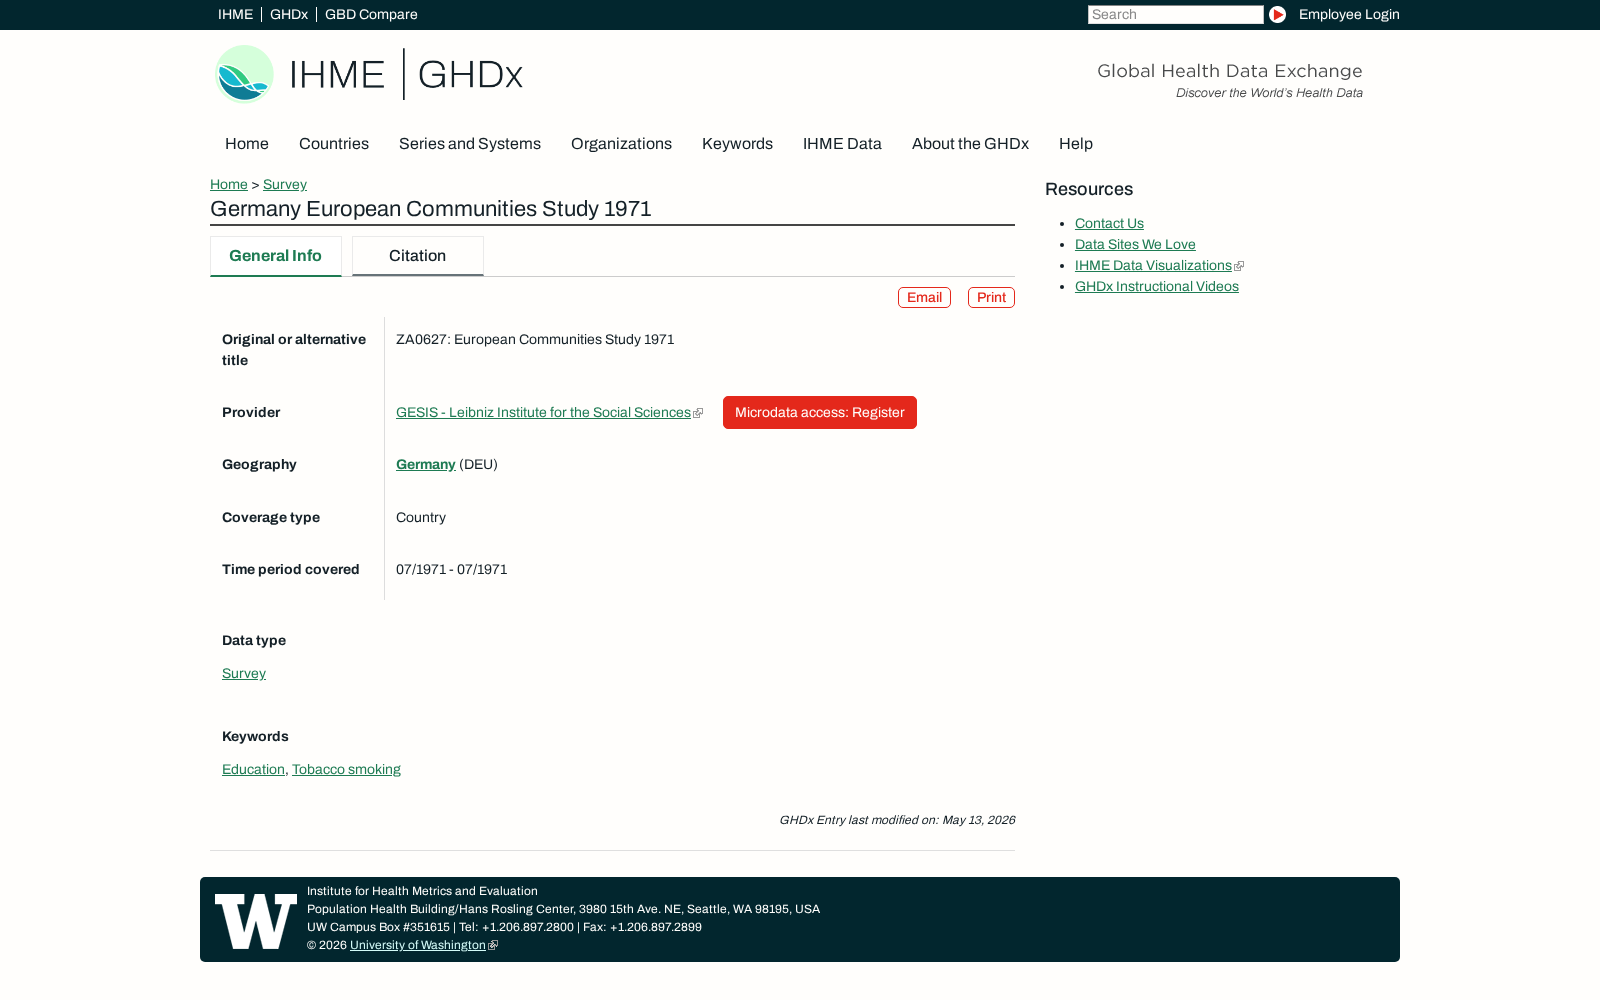Screen dimensions: 1600x1000
Task: Click the Resources heading
Action: (x=1089, y=189)
